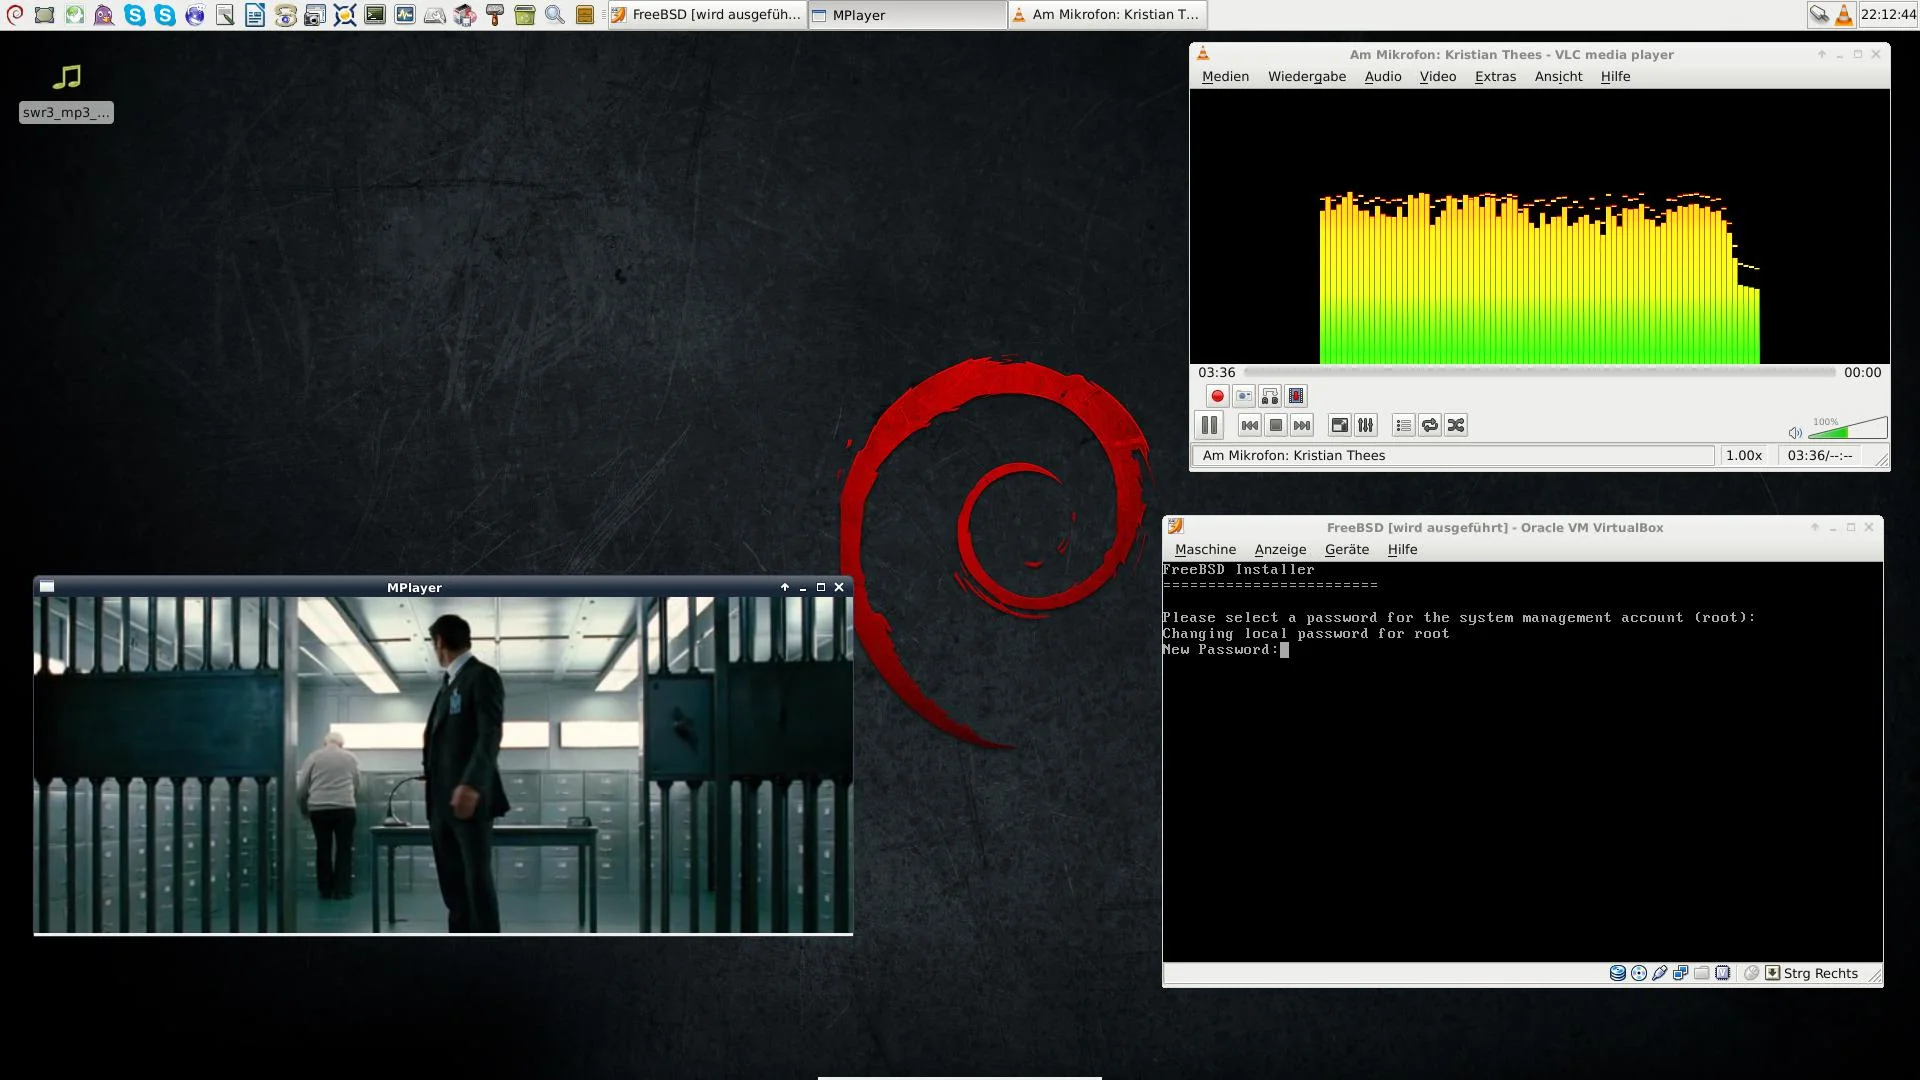Open the MPlayer window menu icon
This screenshot has height=1080, width=1920.
tap(47, 587)
